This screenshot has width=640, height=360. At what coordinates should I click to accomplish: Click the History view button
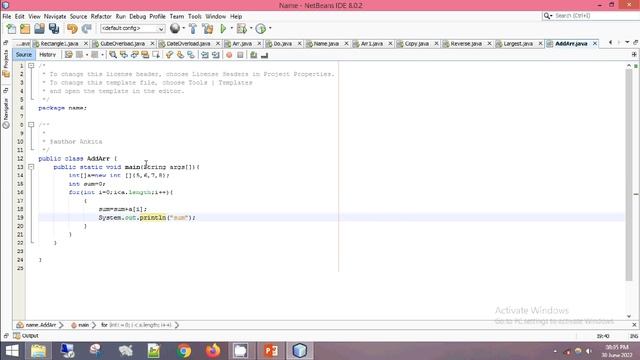point(48,55)
